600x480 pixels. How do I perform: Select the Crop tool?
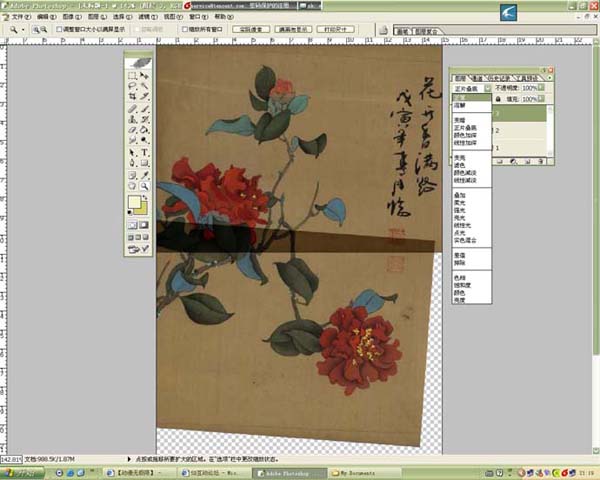pyautogui.click(x=132, y=96)
